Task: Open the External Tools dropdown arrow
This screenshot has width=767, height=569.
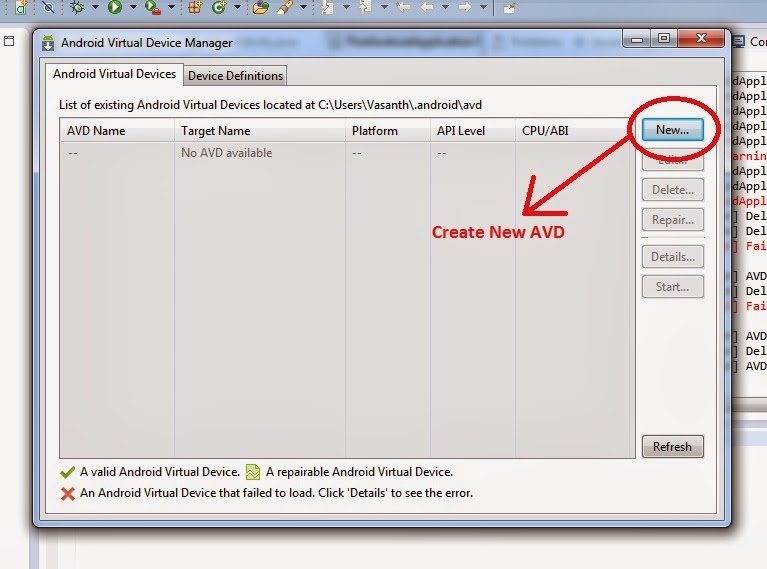Action: [x=171, y=7]
